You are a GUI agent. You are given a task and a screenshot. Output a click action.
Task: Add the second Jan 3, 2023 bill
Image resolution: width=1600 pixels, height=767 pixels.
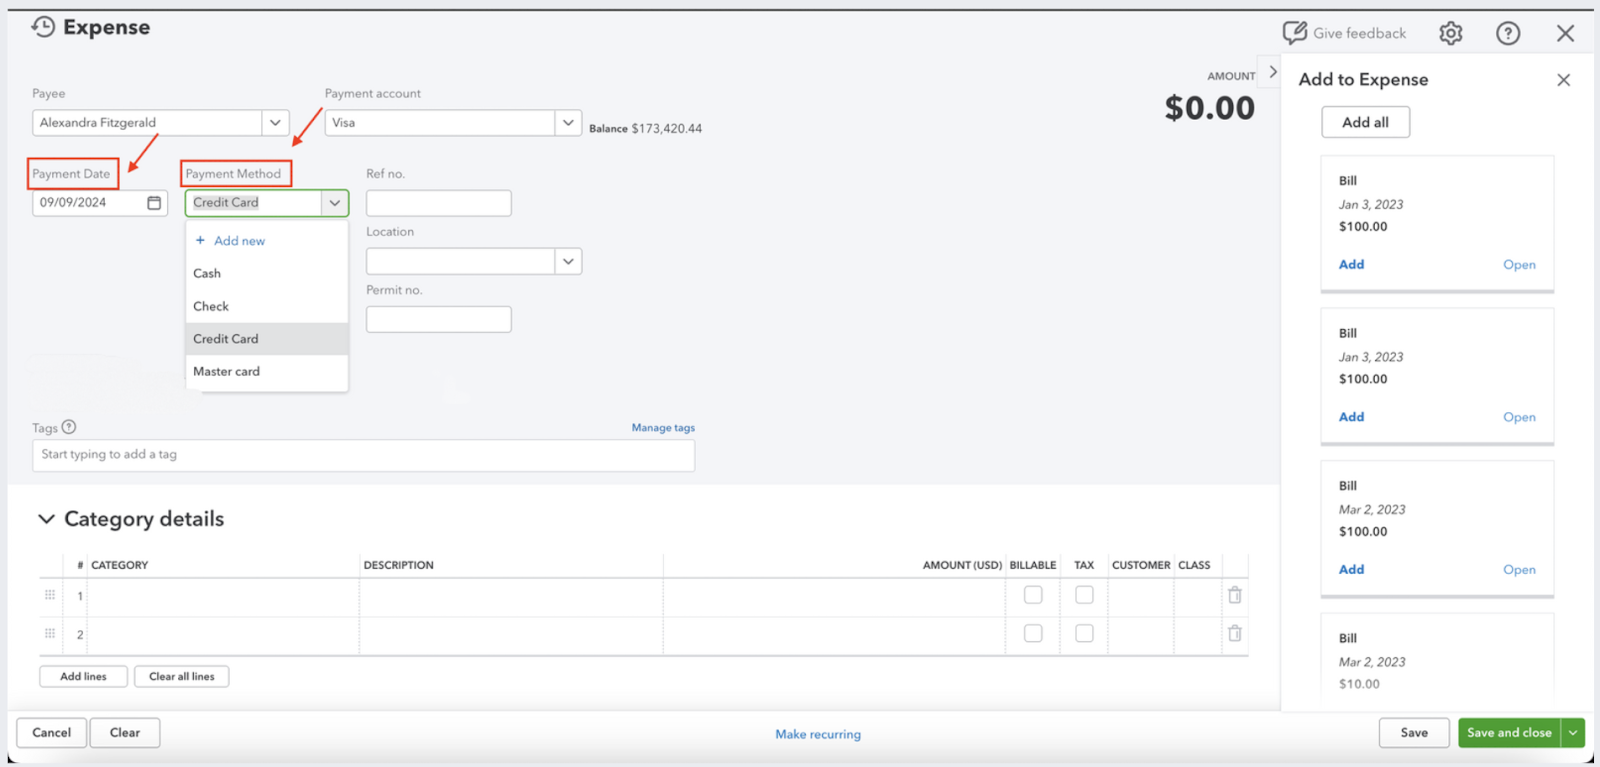click(x=1351, y=417)
